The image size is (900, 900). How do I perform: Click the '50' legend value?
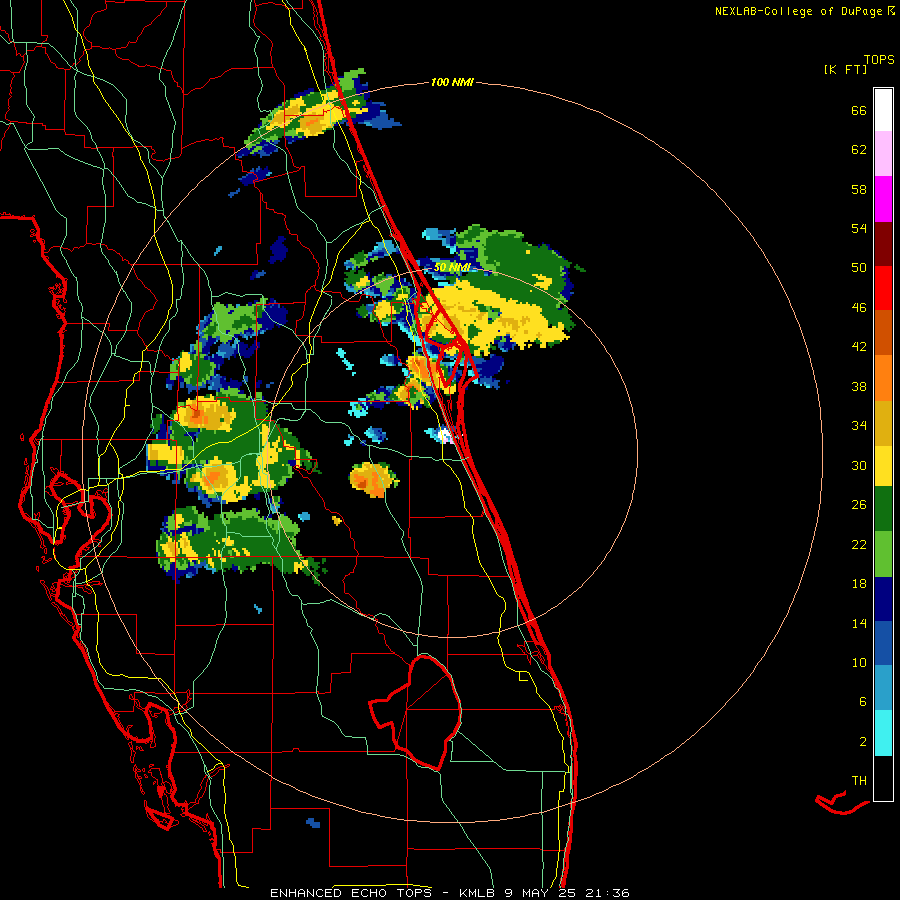(859, 268)
